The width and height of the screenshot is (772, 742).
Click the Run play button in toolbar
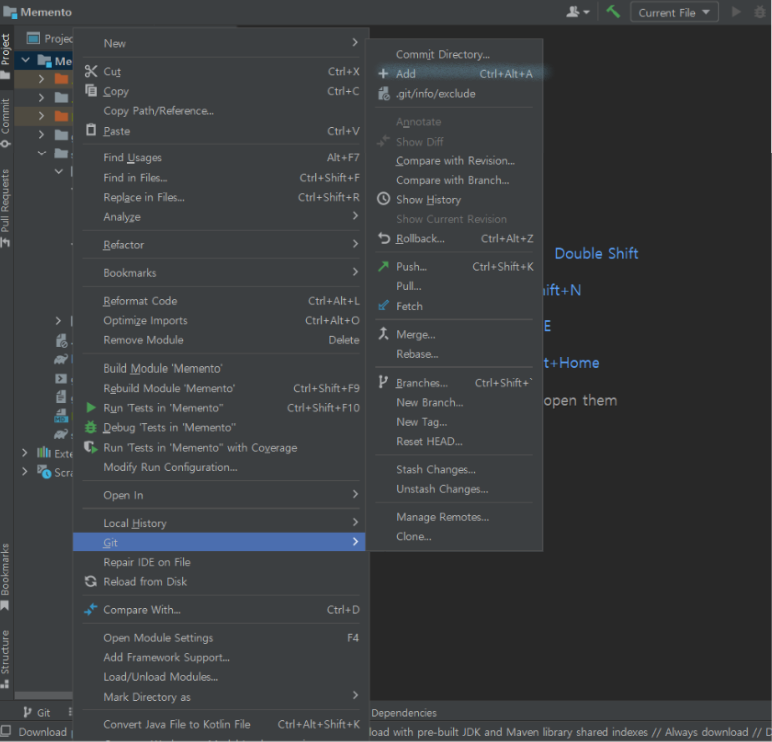click(736, 12)
